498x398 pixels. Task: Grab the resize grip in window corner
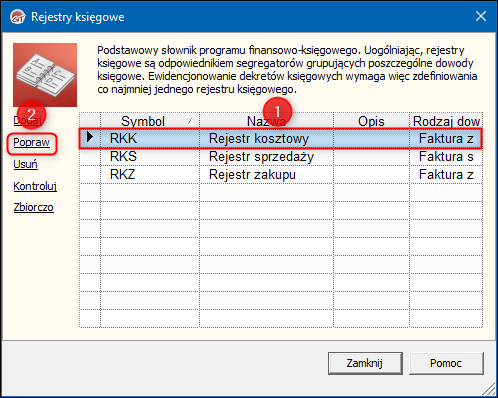pyautogui.click(x=489, y=389)
